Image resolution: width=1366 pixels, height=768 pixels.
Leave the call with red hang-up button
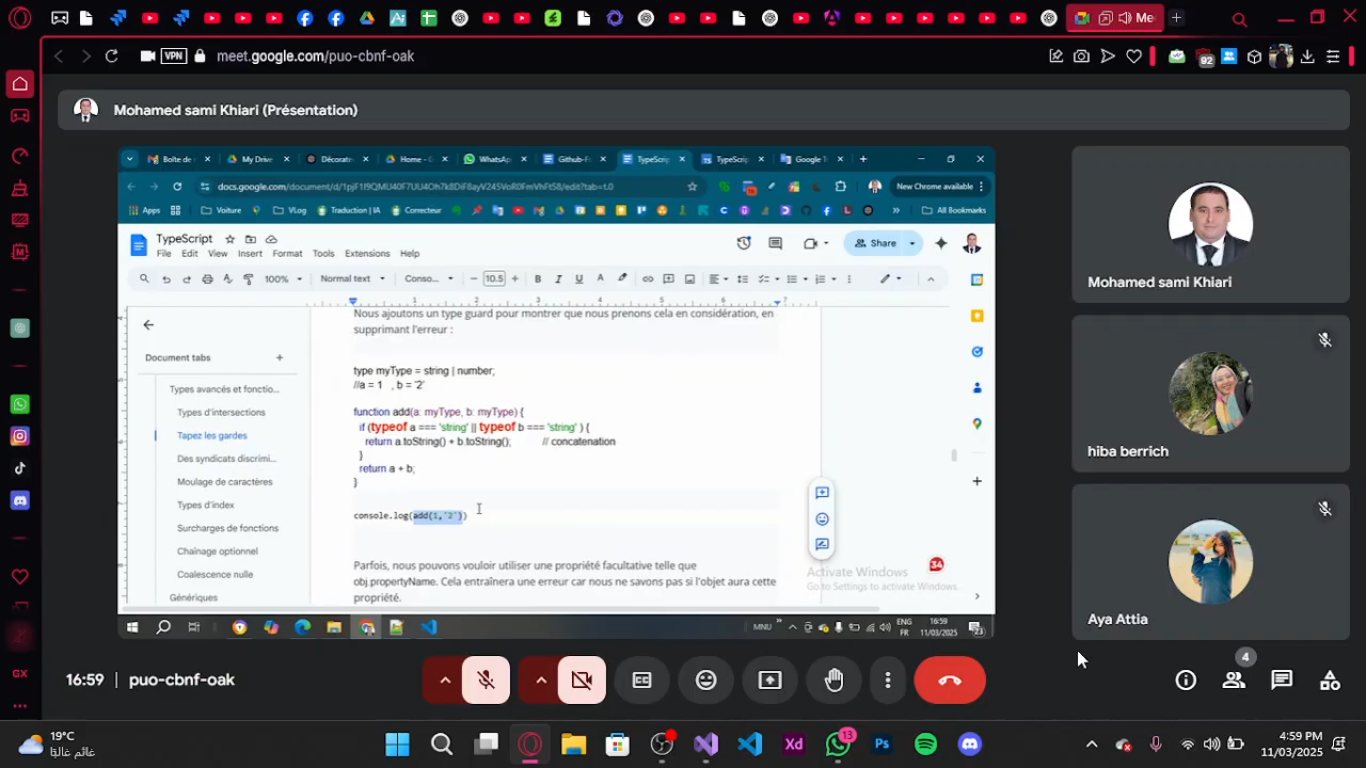pyautogui.click(x=950, y=680)
